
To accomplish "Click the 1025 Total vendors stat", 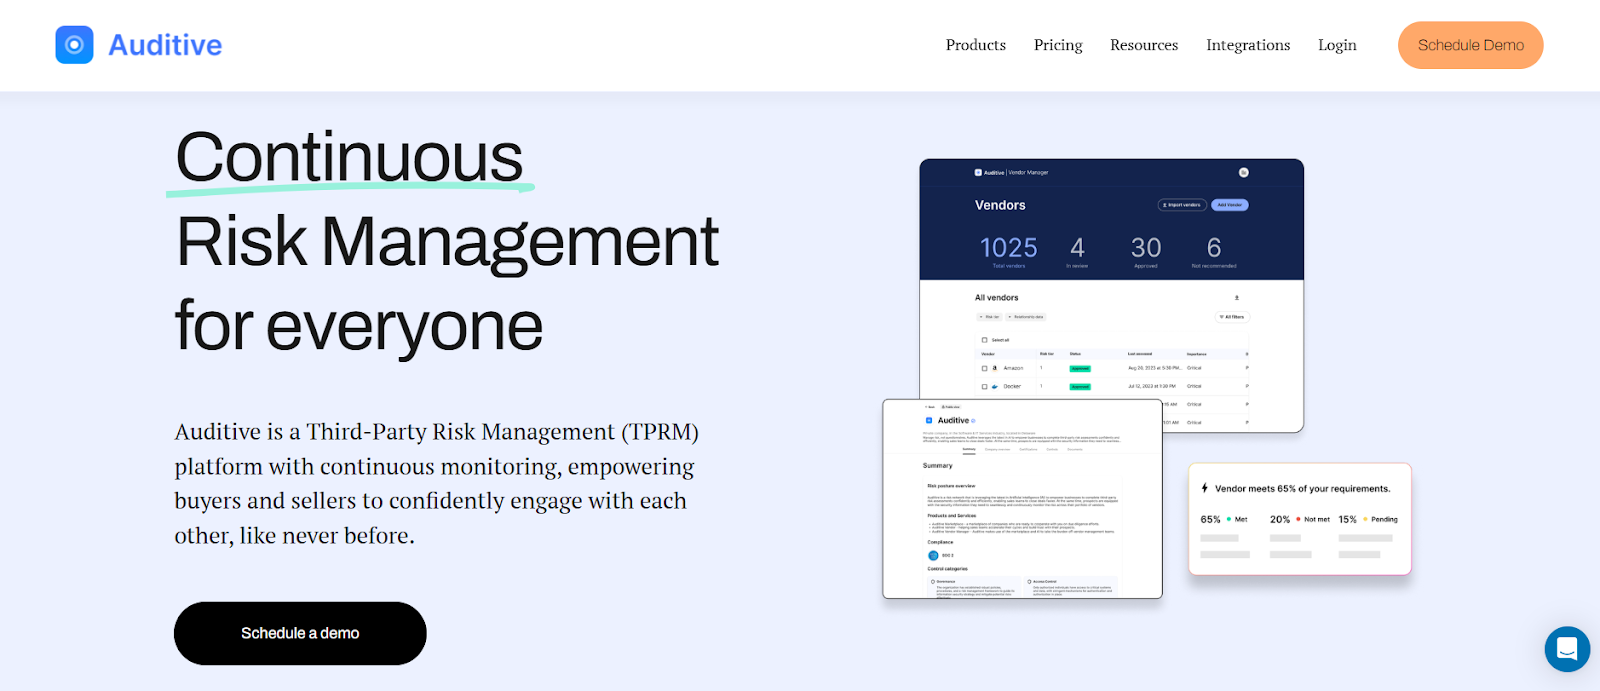I will (x=1009, y=251).
